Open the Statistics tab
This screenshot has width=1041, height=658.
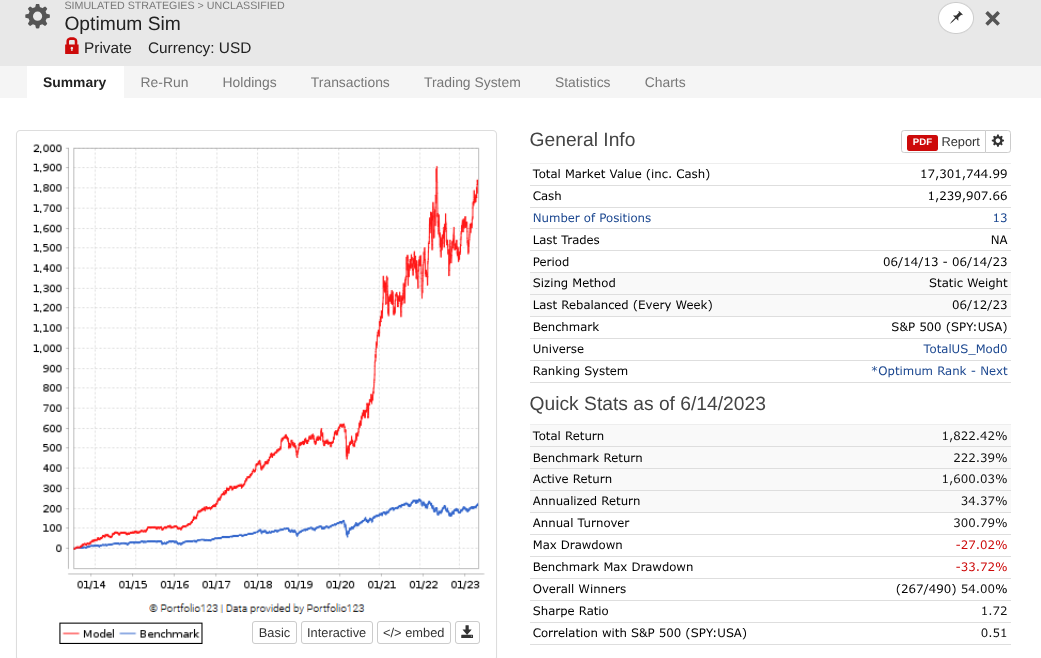582,82
